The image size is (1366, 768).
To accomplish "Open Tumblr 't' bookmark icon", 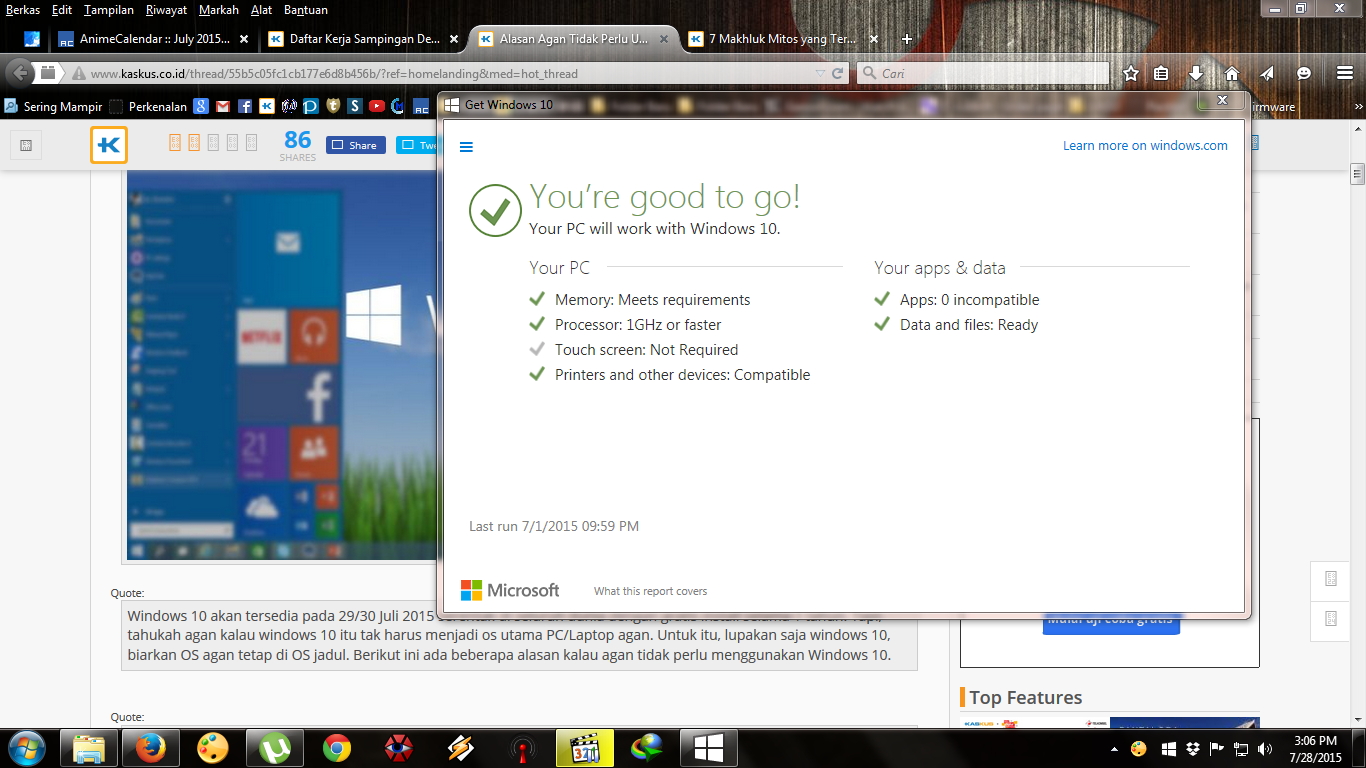I will click(333, 106).
